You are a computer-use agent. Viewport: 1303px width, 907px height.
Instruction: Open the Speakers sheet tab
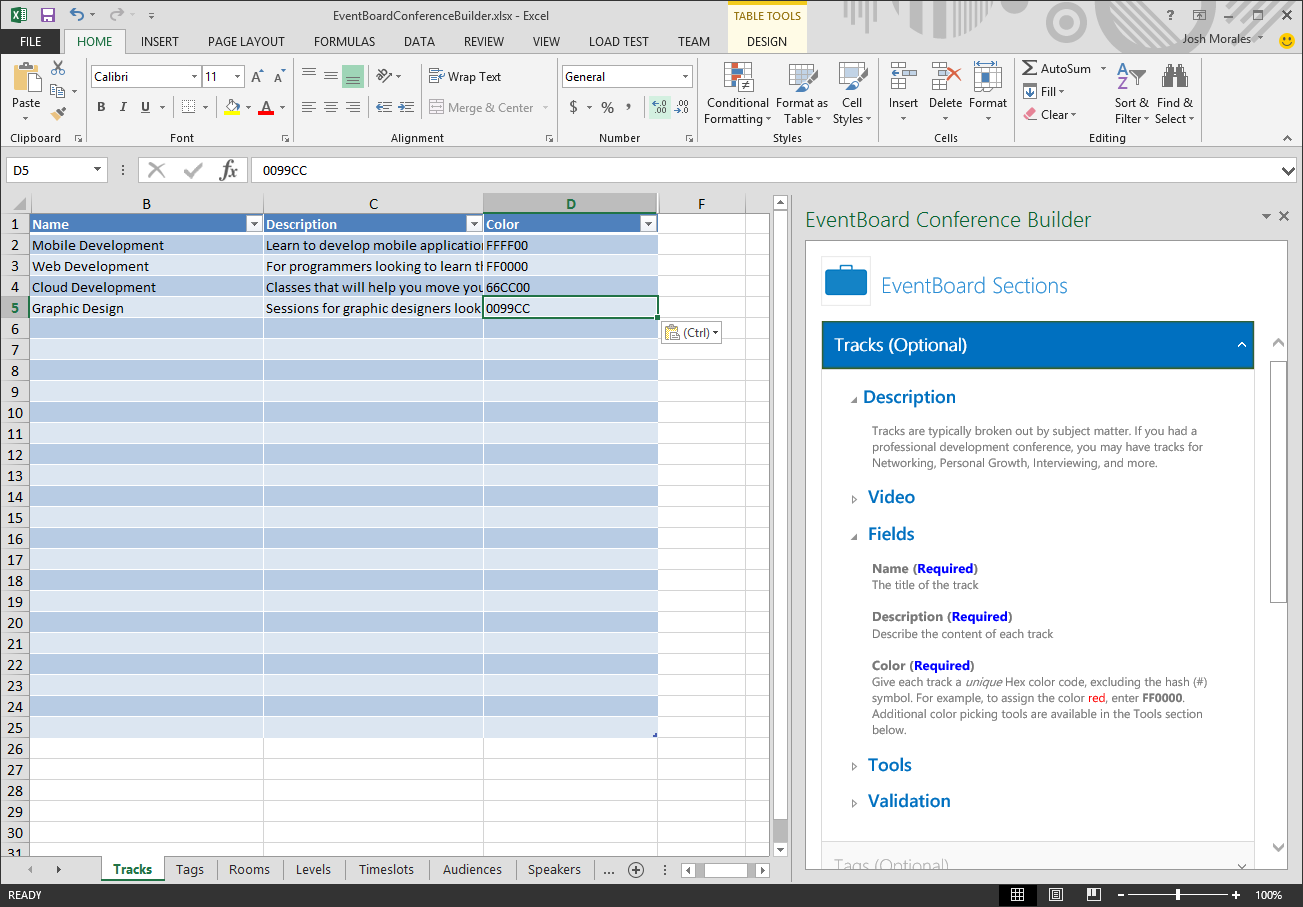554,869
